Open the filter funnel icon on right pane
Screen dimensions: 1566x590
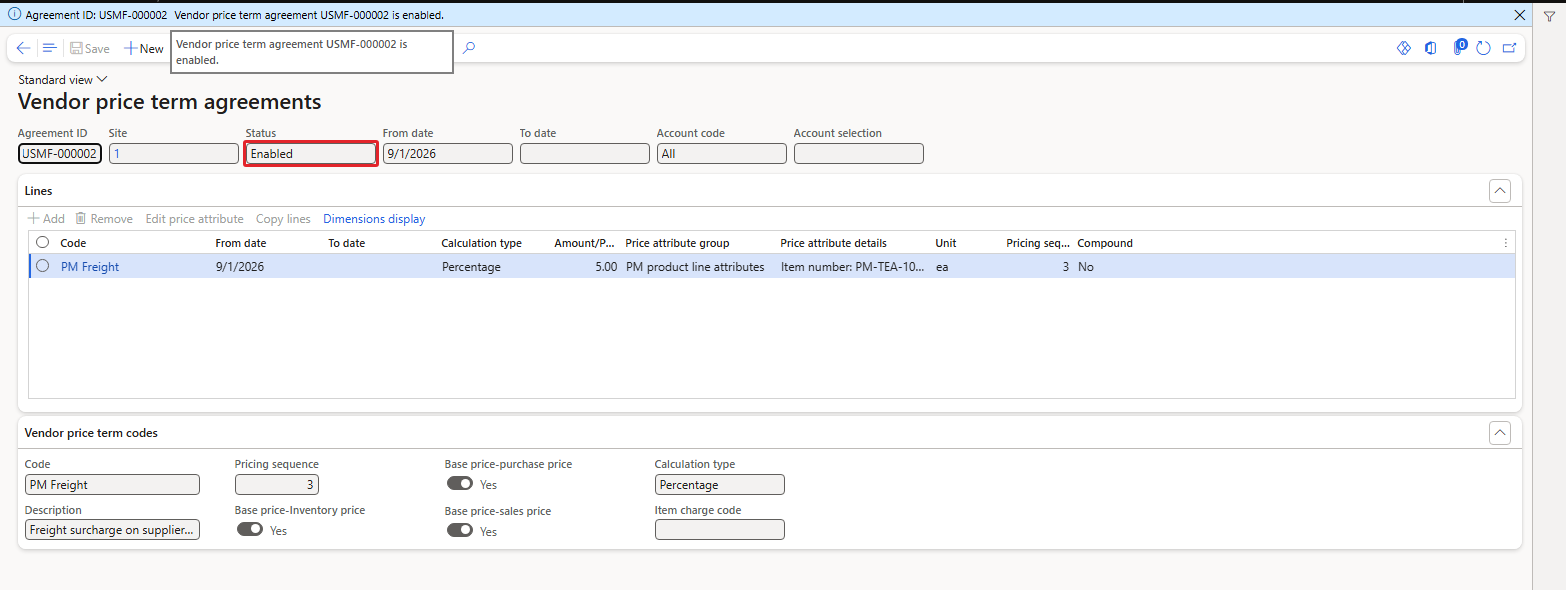(x=1549, y=15)
